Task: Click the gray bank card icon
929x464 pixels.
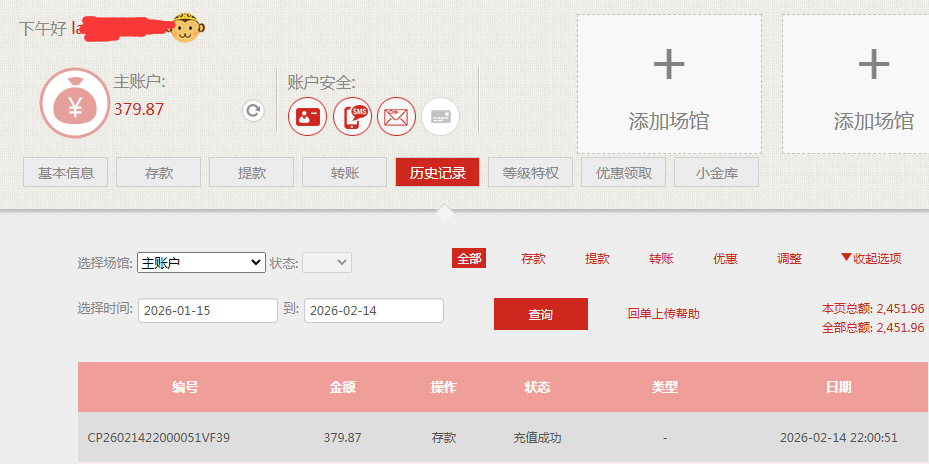Action: click(x=441, y=117)
